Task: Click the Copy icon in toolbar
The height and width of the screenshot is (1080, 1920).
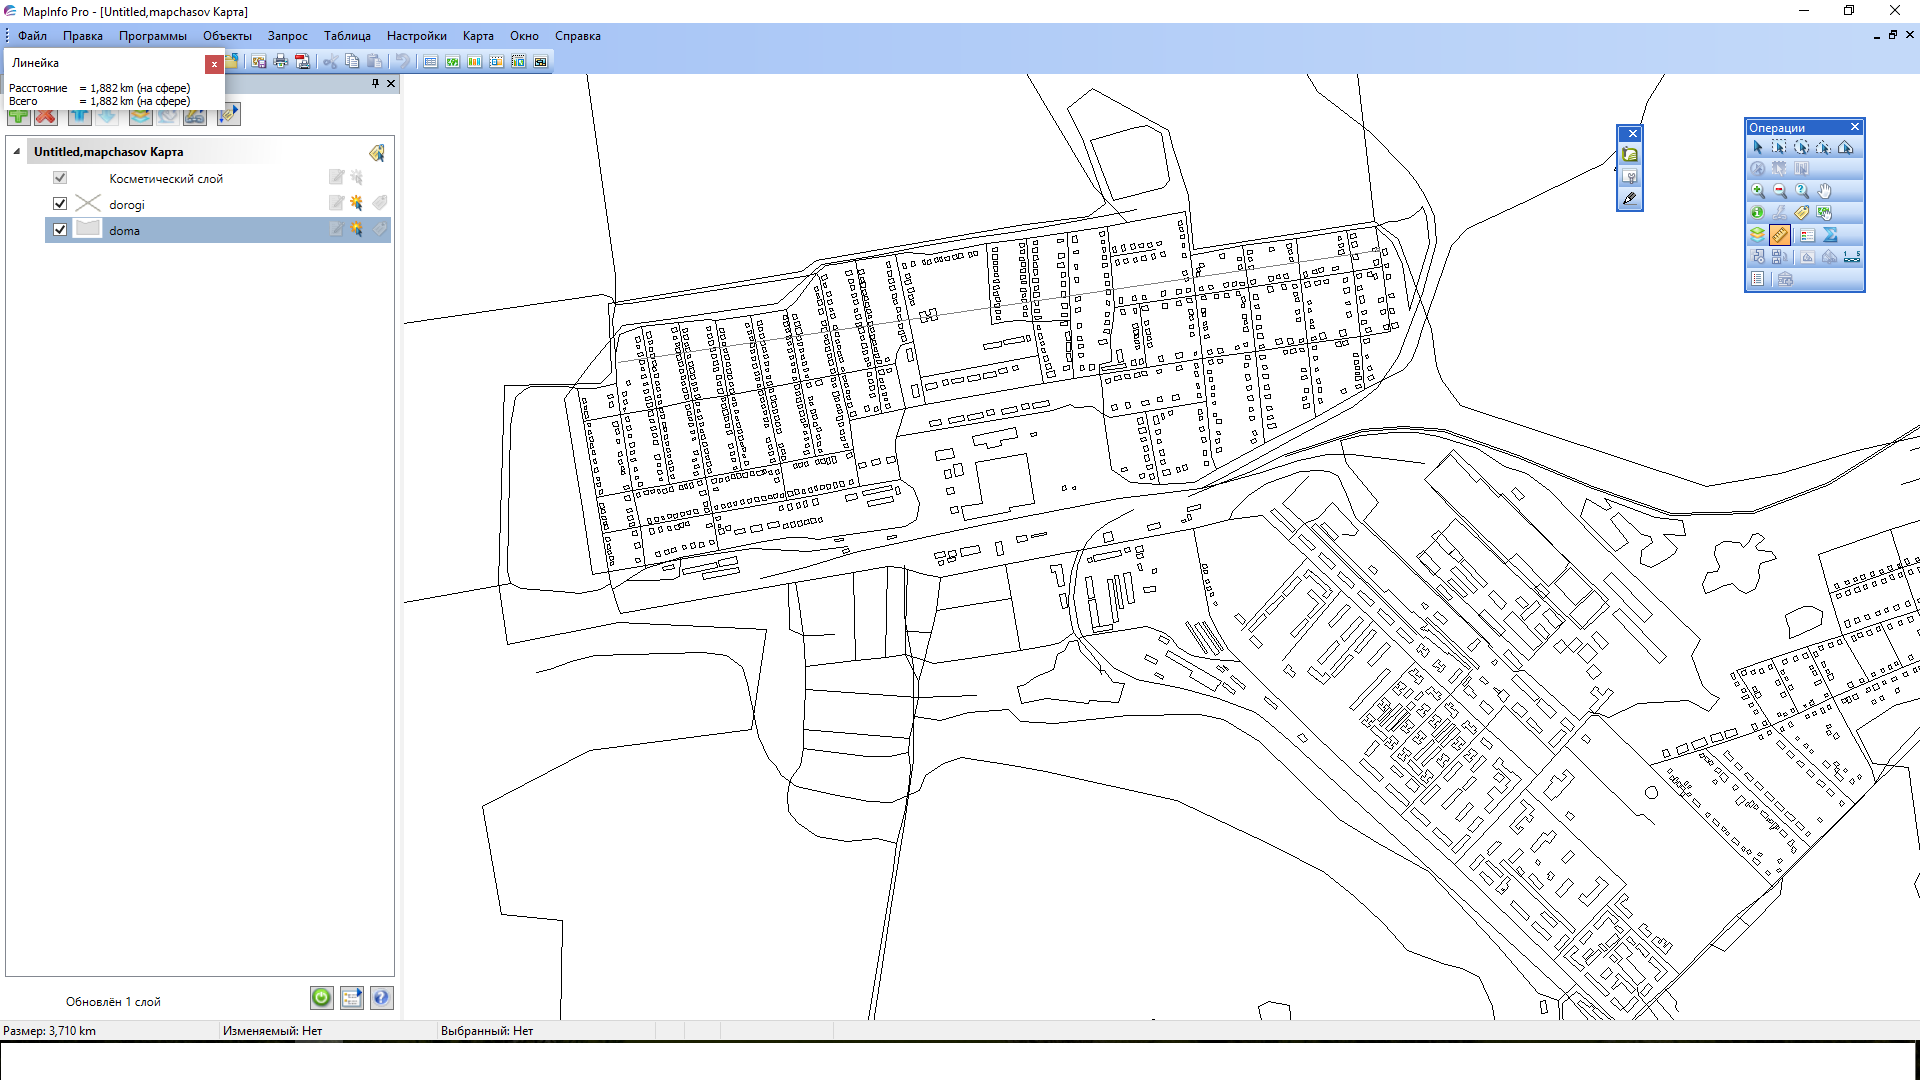Action: coord(352,62)
